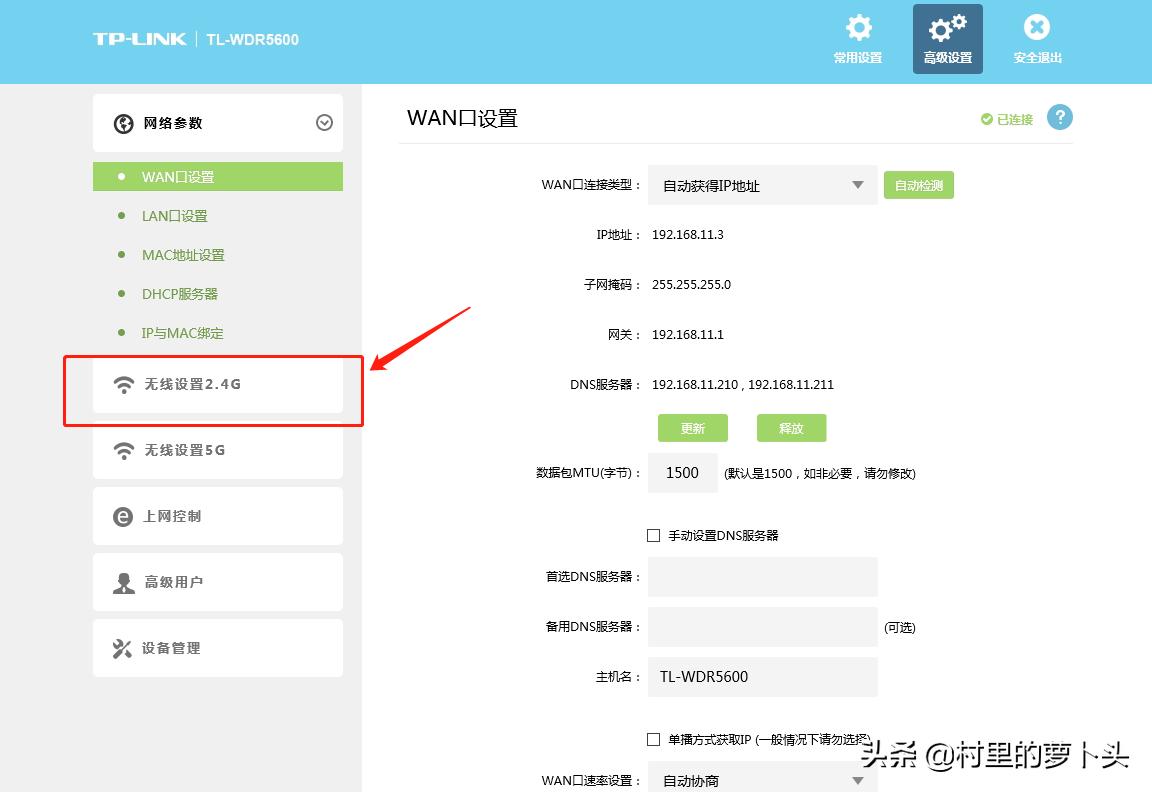
Task: Click the 网络参数 globe icon
Action: pyautogui.click(x=124, y=123)
